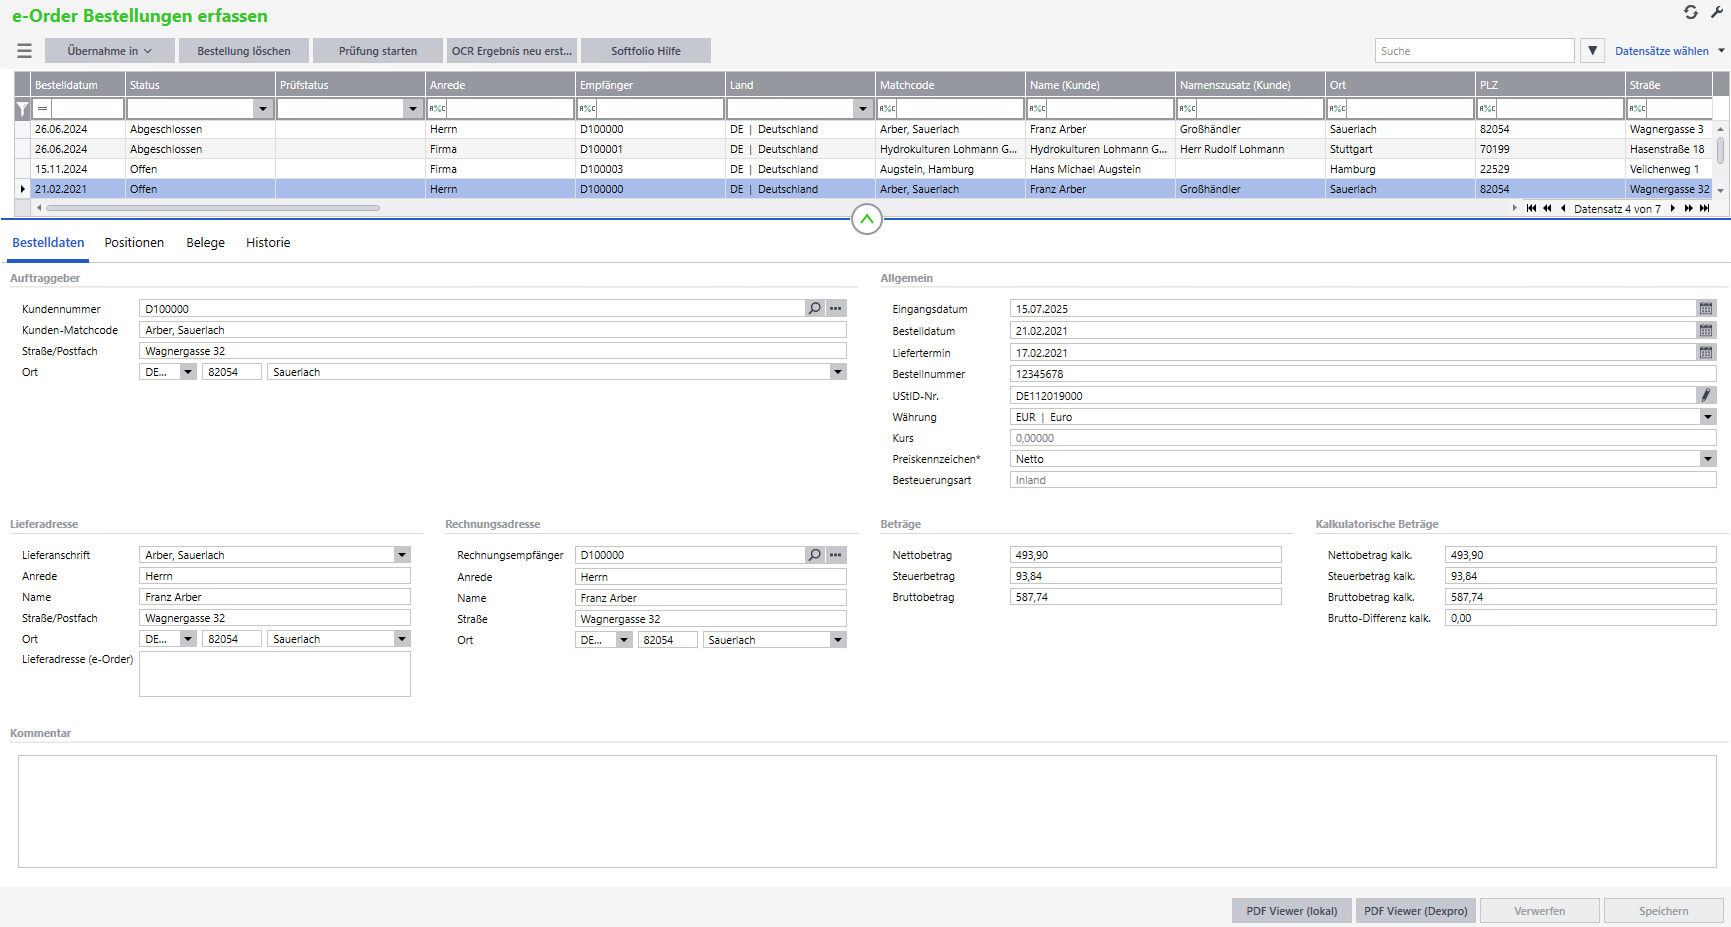Jump to the last record in navigator
Image resolution: width=1731 pixels, height=927 pixels.
pos(1705,209)
